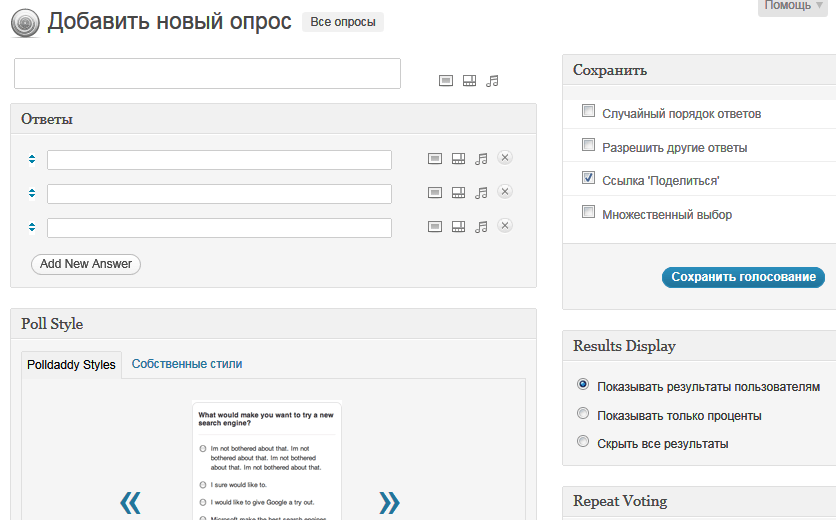Add video to the second answer

point(459,193)
